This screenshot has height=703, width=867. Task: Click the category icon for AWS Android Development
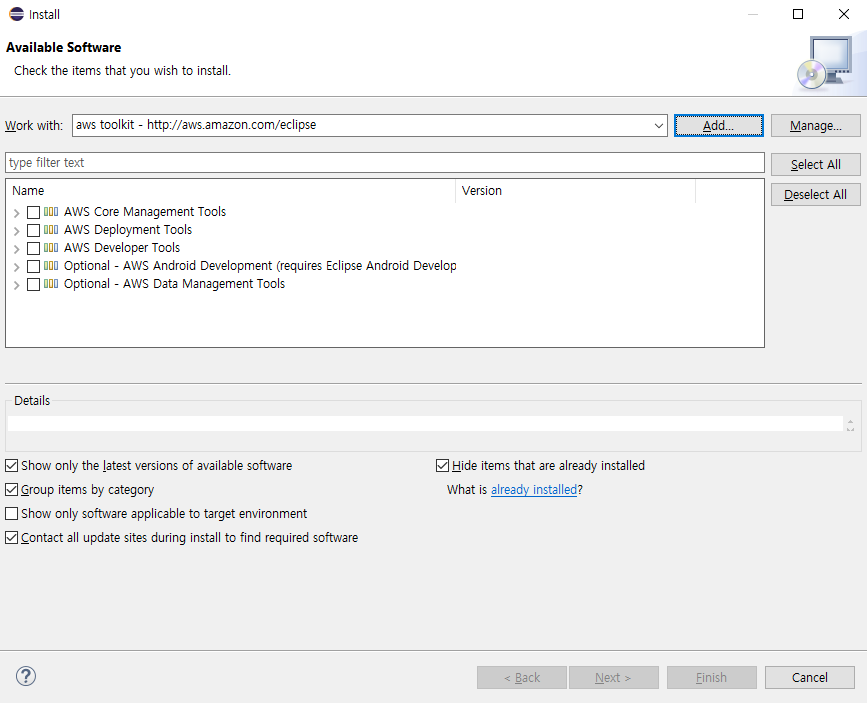pos(51,265)
